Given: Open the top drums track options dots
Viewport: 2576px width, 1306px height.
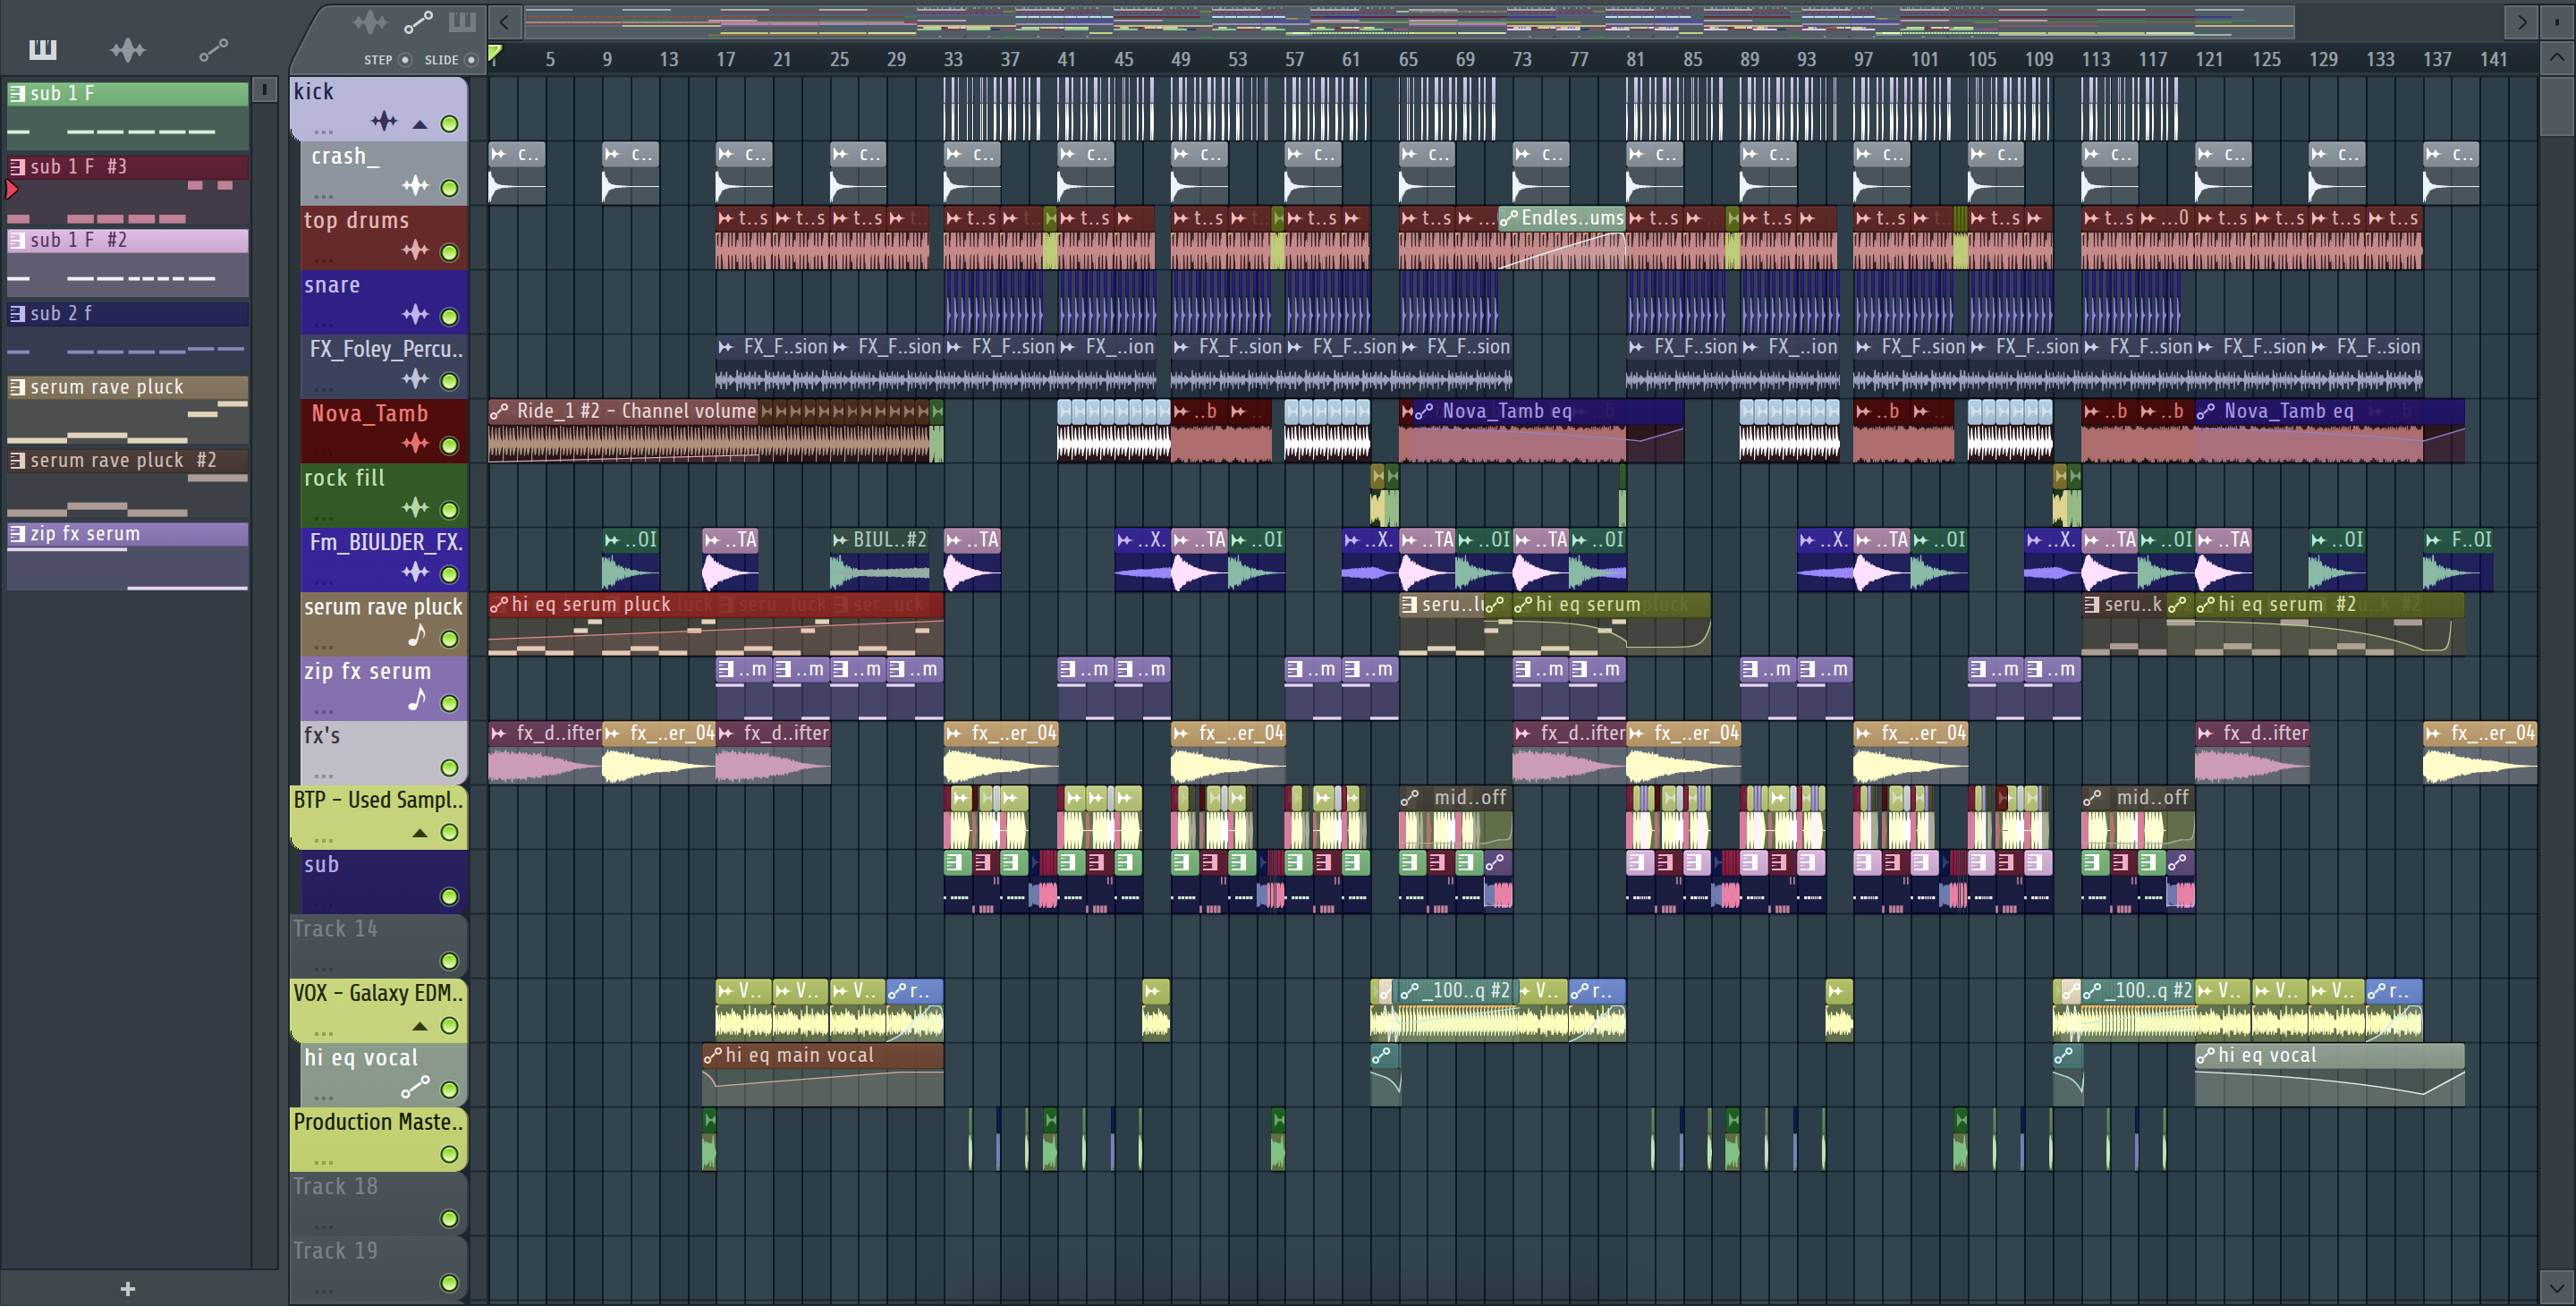Looking at the screenshot, I should (323, 260).
